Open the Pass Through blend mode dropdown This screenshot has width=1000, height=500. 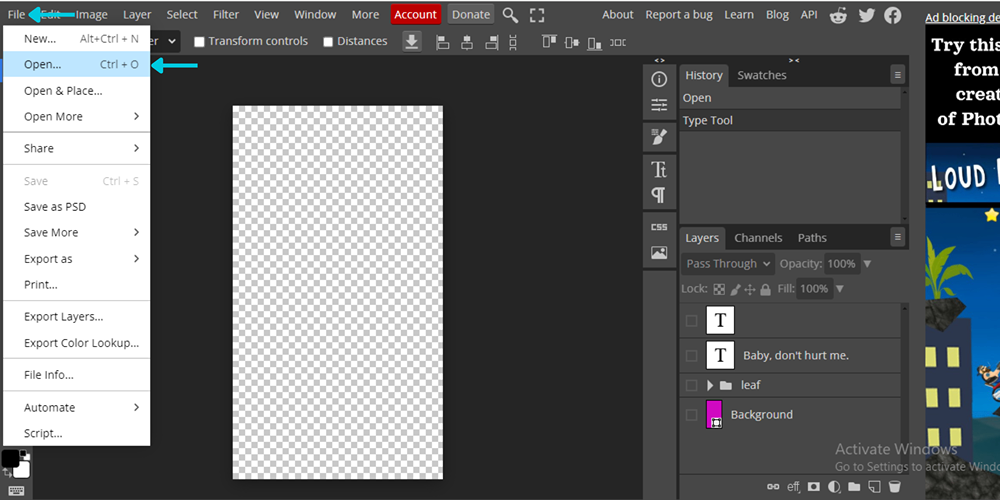(729, 264)
